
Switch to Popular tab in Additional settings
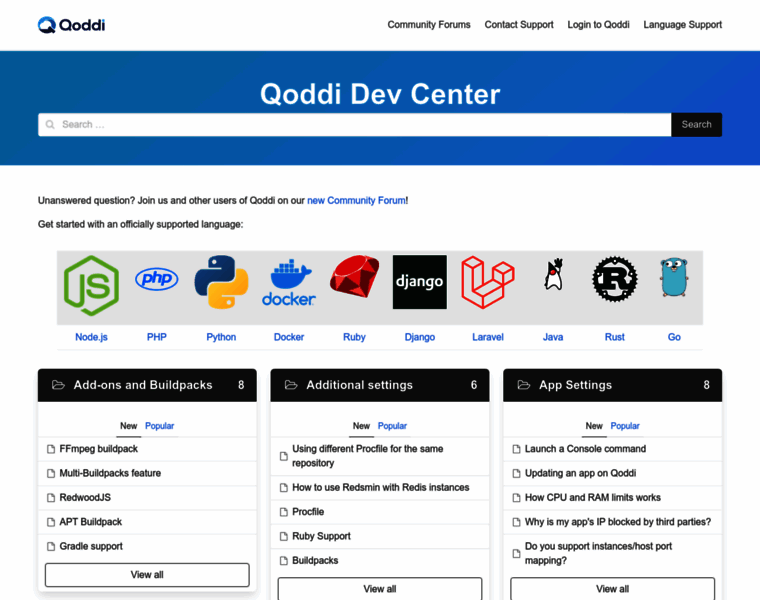[x=392, y=426]
